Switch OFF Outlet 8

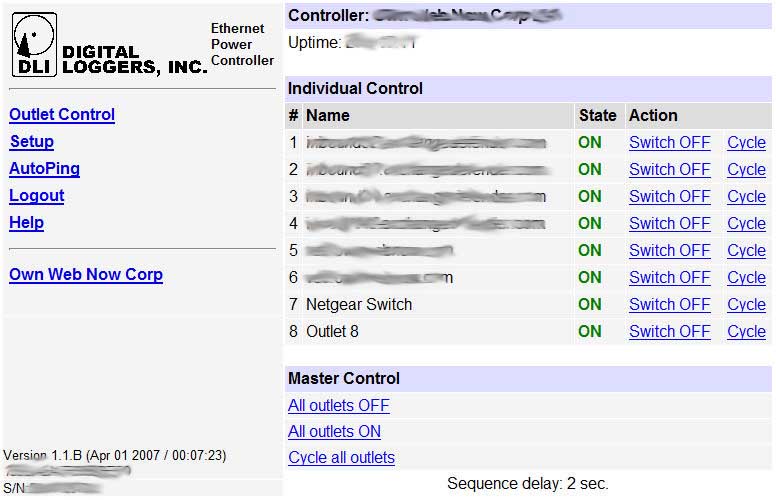[x=669, y=332]
